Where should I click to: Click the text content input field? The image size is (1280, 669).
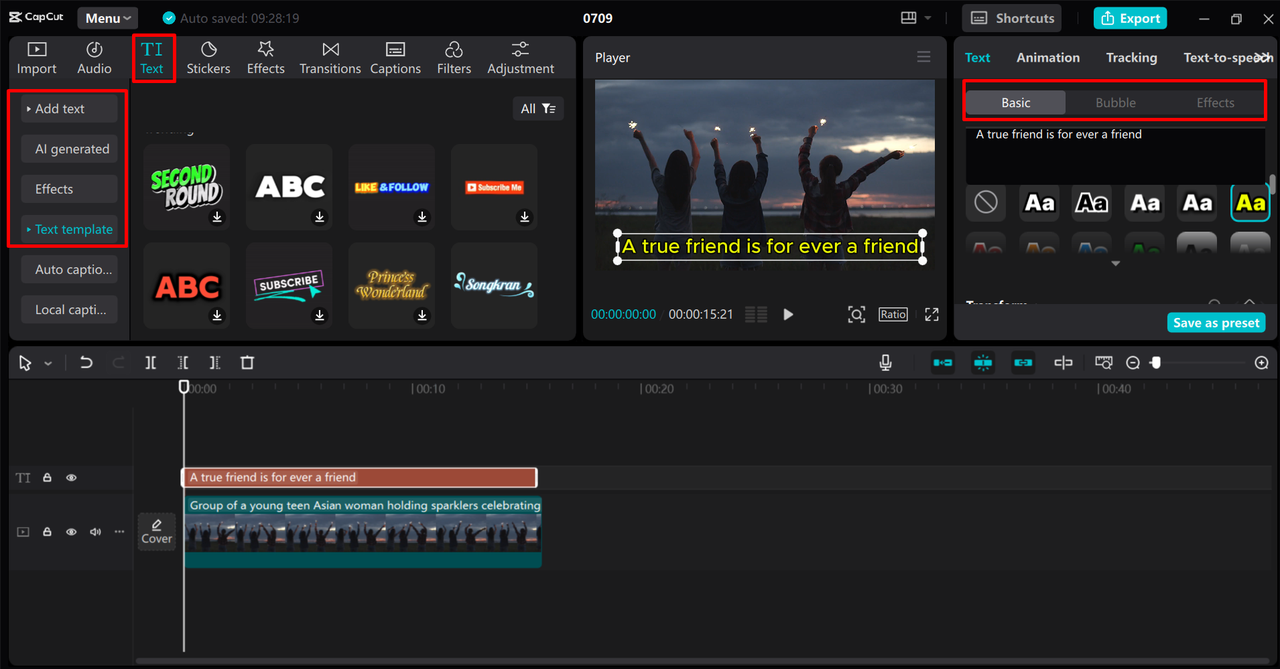(1116, 154)
